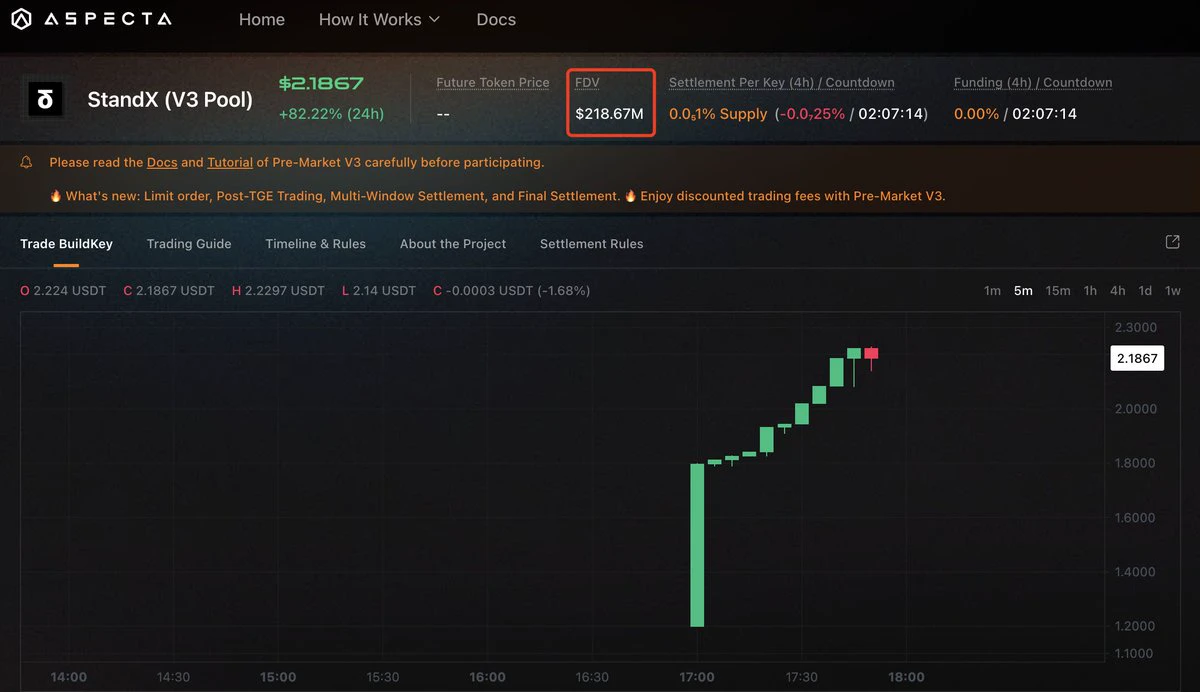Click the 16:00 time axis label
1200x692 pixels.
pyautogui.click(x=487, y=677)
